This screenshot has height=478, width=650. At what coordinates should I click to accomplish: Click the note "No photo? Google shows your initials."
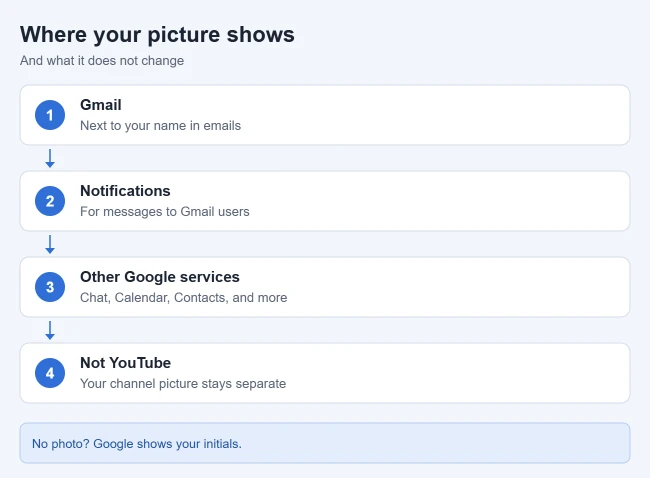[137, 444]
